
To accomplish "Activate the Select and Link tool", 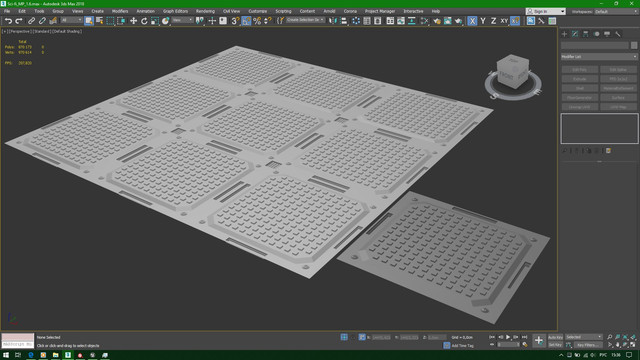I will [x=31, y=21].
